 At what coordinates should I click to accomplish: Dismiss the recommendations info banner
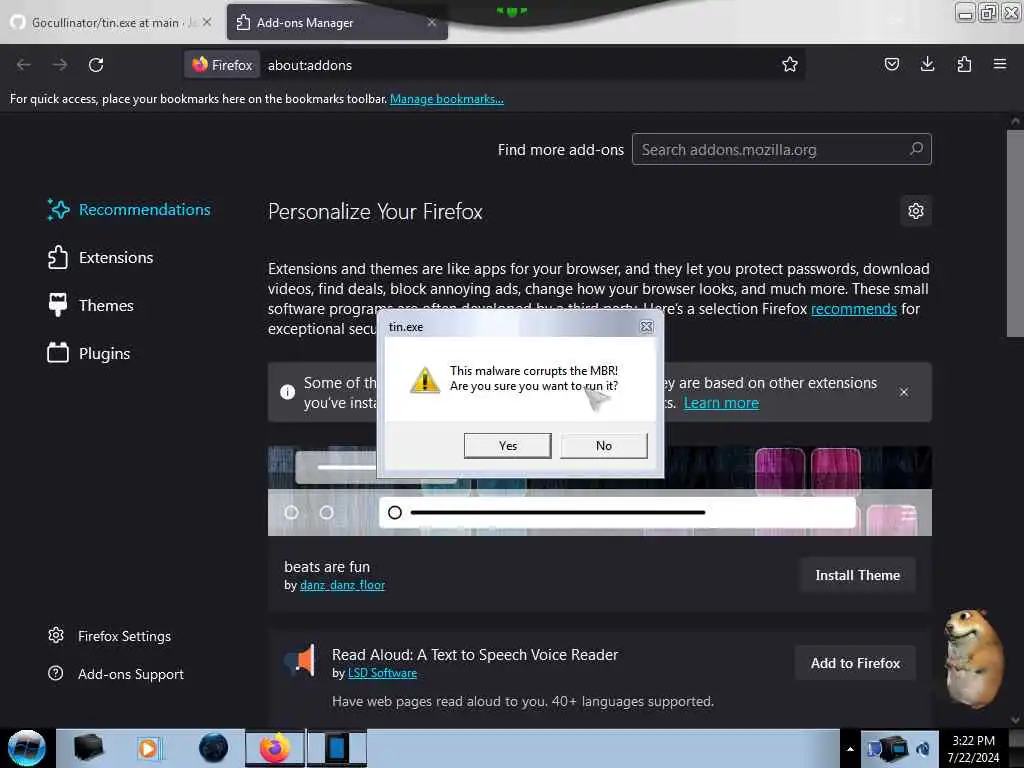(904, 392)
